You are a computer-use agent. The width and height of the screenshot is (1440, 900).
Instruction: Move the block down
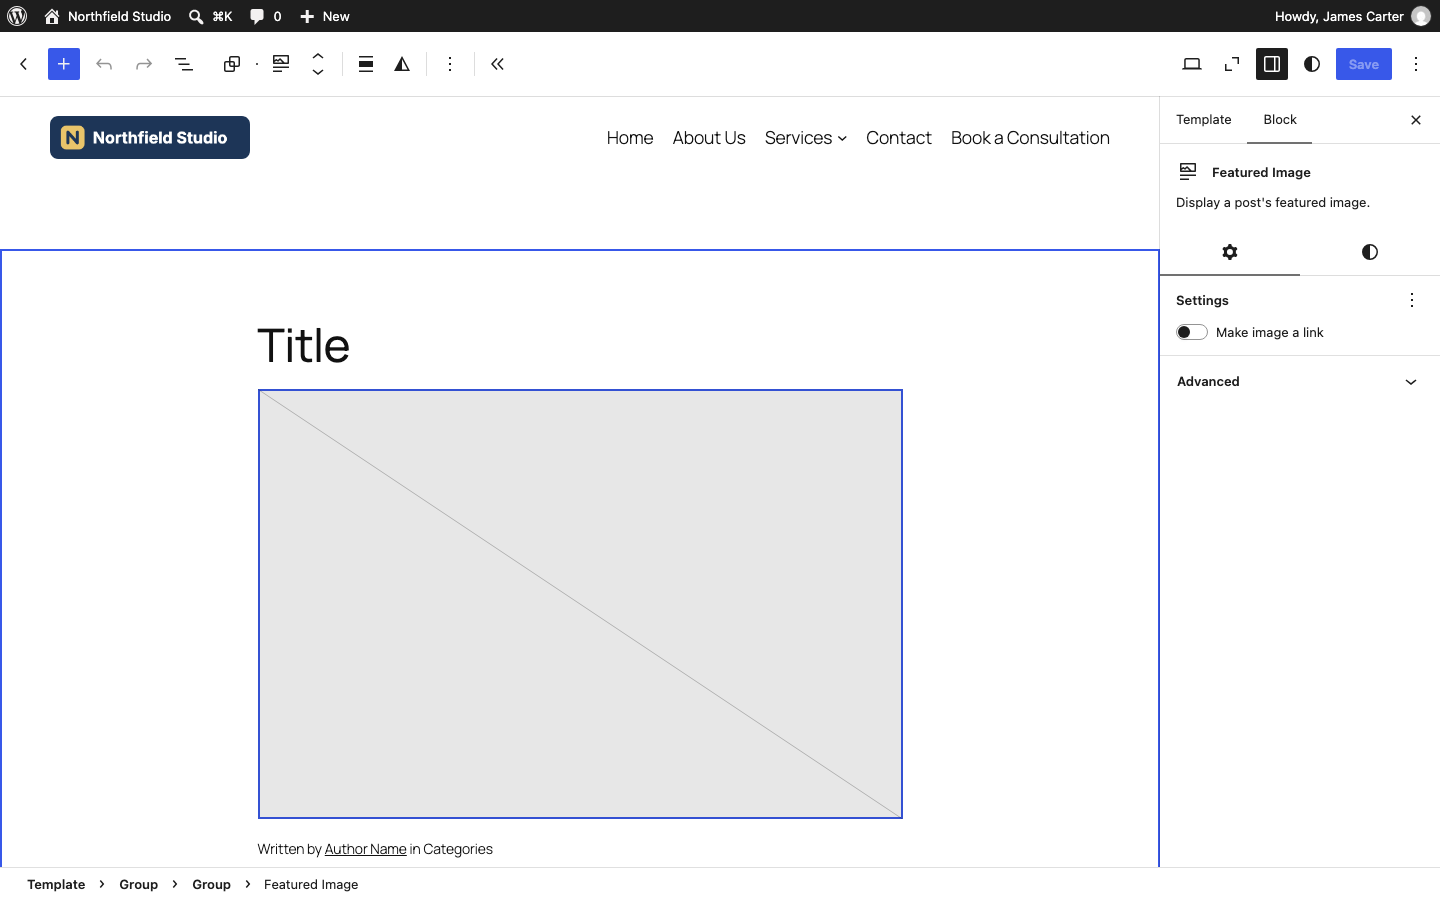coord(318,72)
